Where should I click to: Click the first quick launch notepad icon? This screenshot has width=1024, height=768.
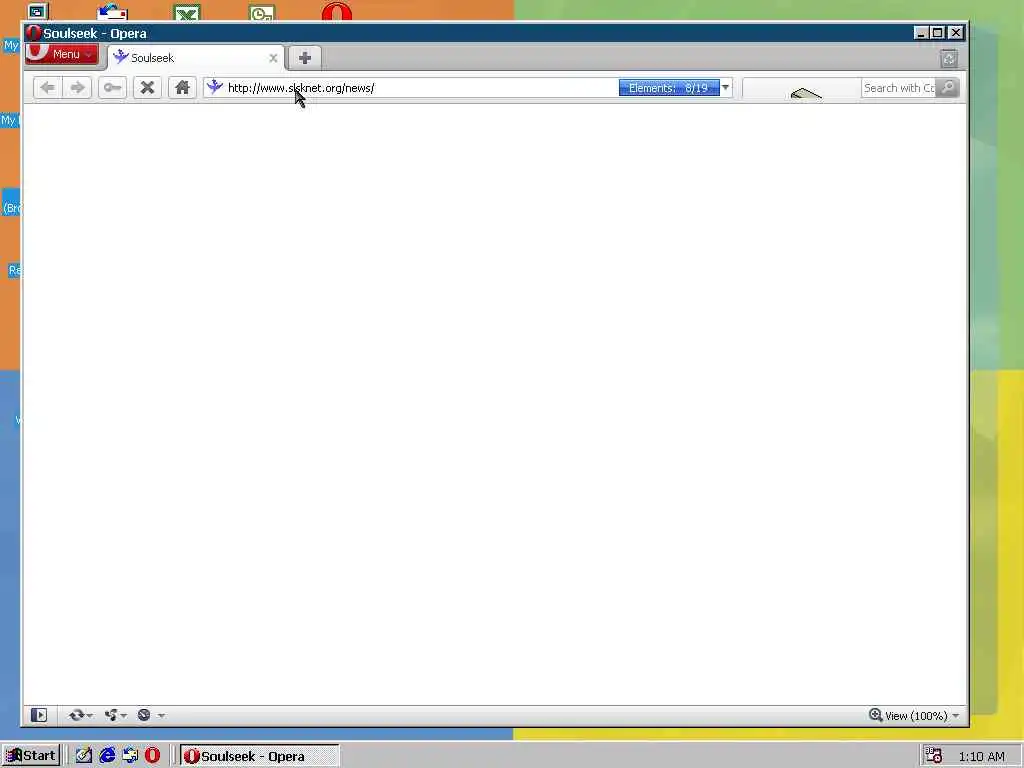(x=84, y=756)
